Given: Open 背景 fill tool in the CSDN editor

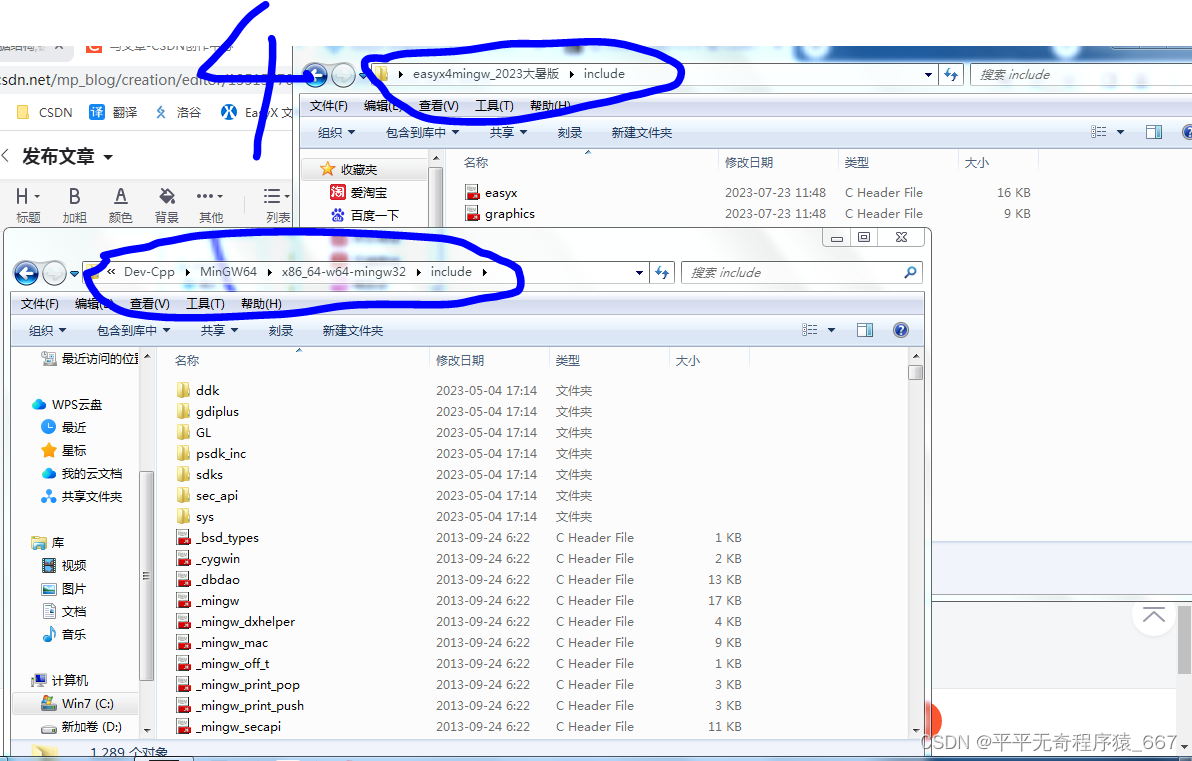Looking at the screenshot, I should [166, 205].
